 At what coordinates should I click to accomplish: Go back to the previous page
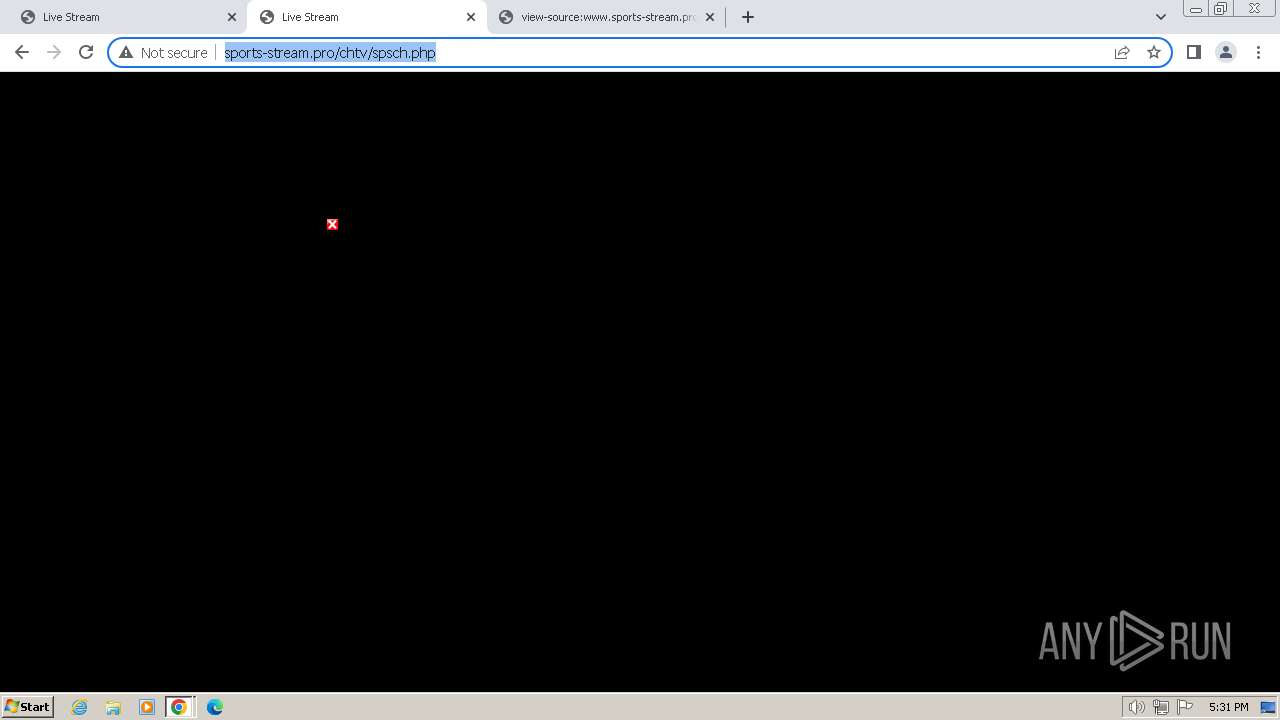(22, 52)
